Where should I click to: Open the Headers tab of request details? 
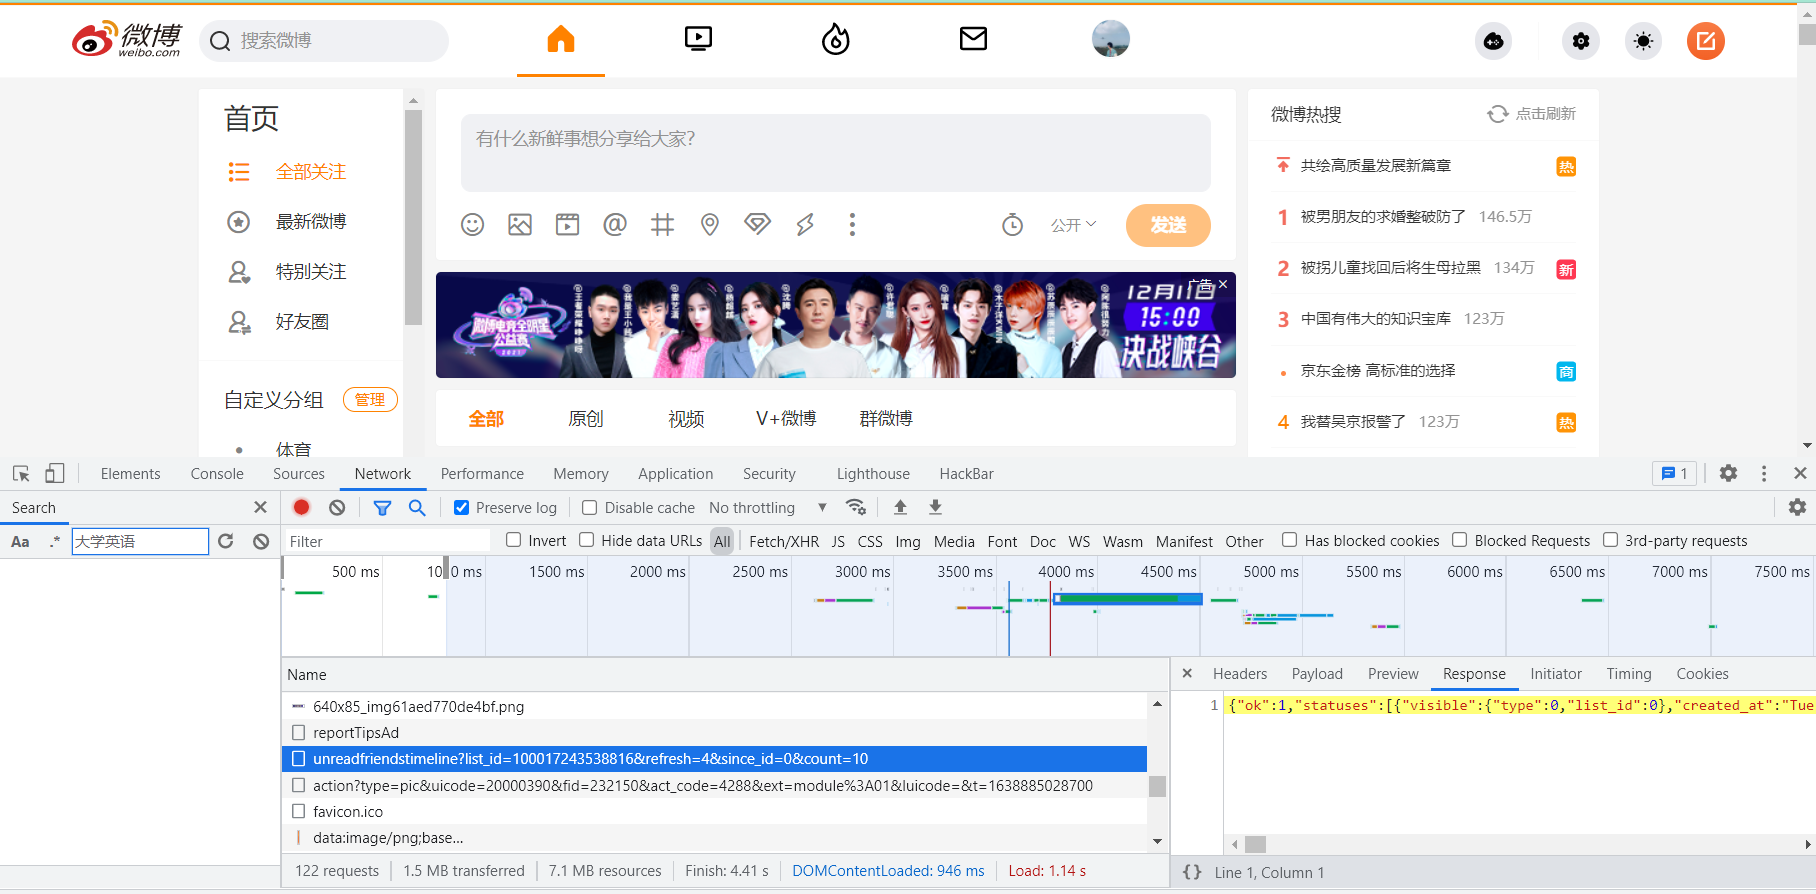point(1240,674)
